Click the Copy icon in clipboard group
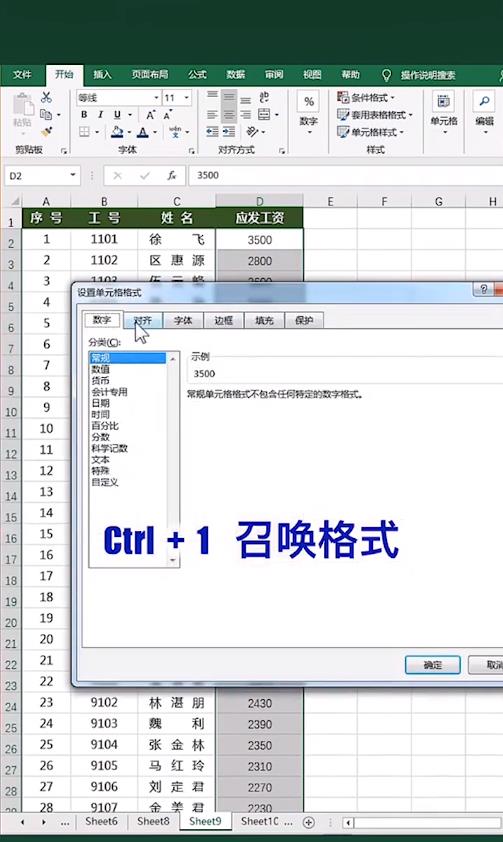Image resolution: width=503 pixels, height=842 pixels. tap(46, 114)
